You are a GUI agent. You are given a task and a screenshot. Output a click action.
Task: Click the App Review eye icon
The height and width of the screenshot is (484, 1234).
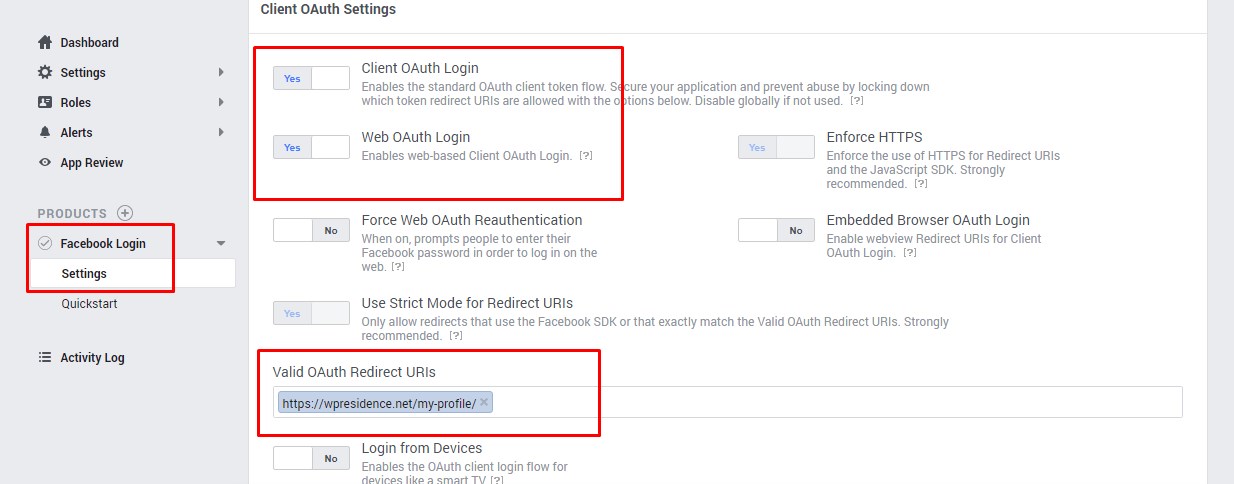pyautogui.click(x=44, y=163)
